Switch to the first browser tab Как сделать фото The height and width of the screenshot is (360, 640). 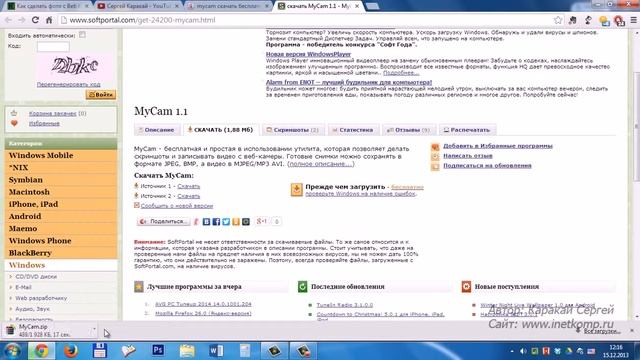[48, 6]
